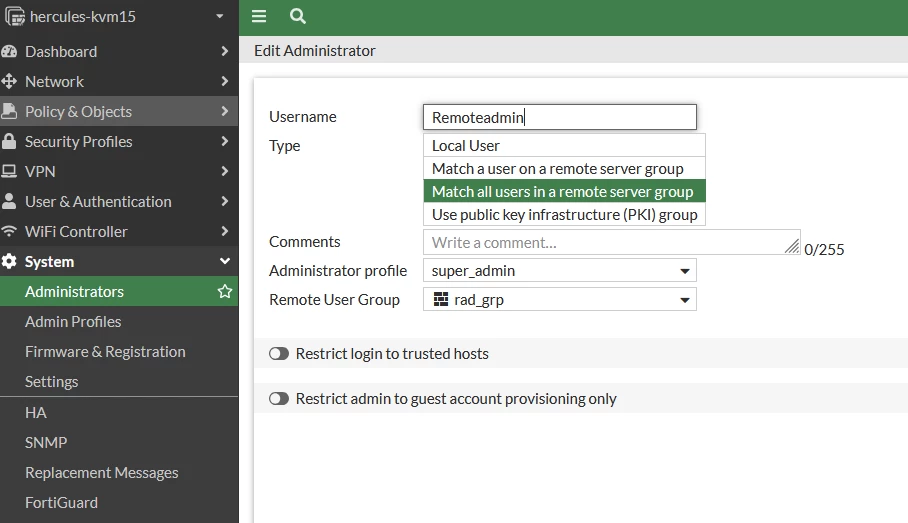Screen dimensions: 908x523
Task: Click the hercules-kvm15 device icon
Action: click(15, 17)
